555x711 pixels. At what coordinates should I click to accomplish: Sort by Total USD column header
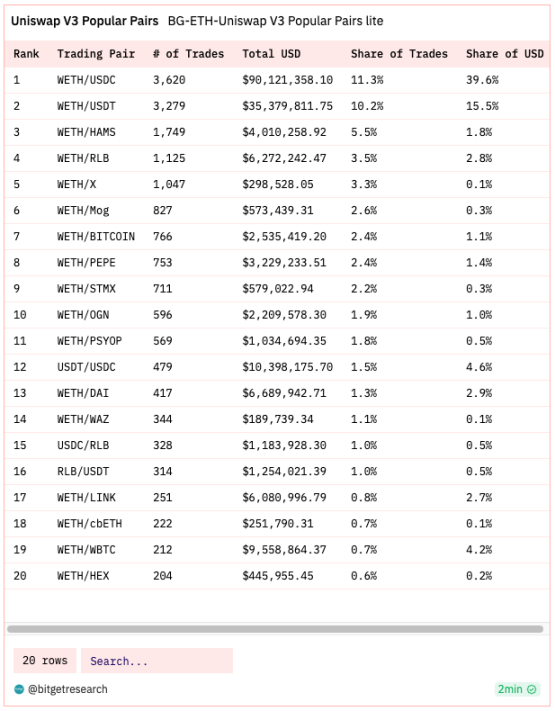(271, 54)
